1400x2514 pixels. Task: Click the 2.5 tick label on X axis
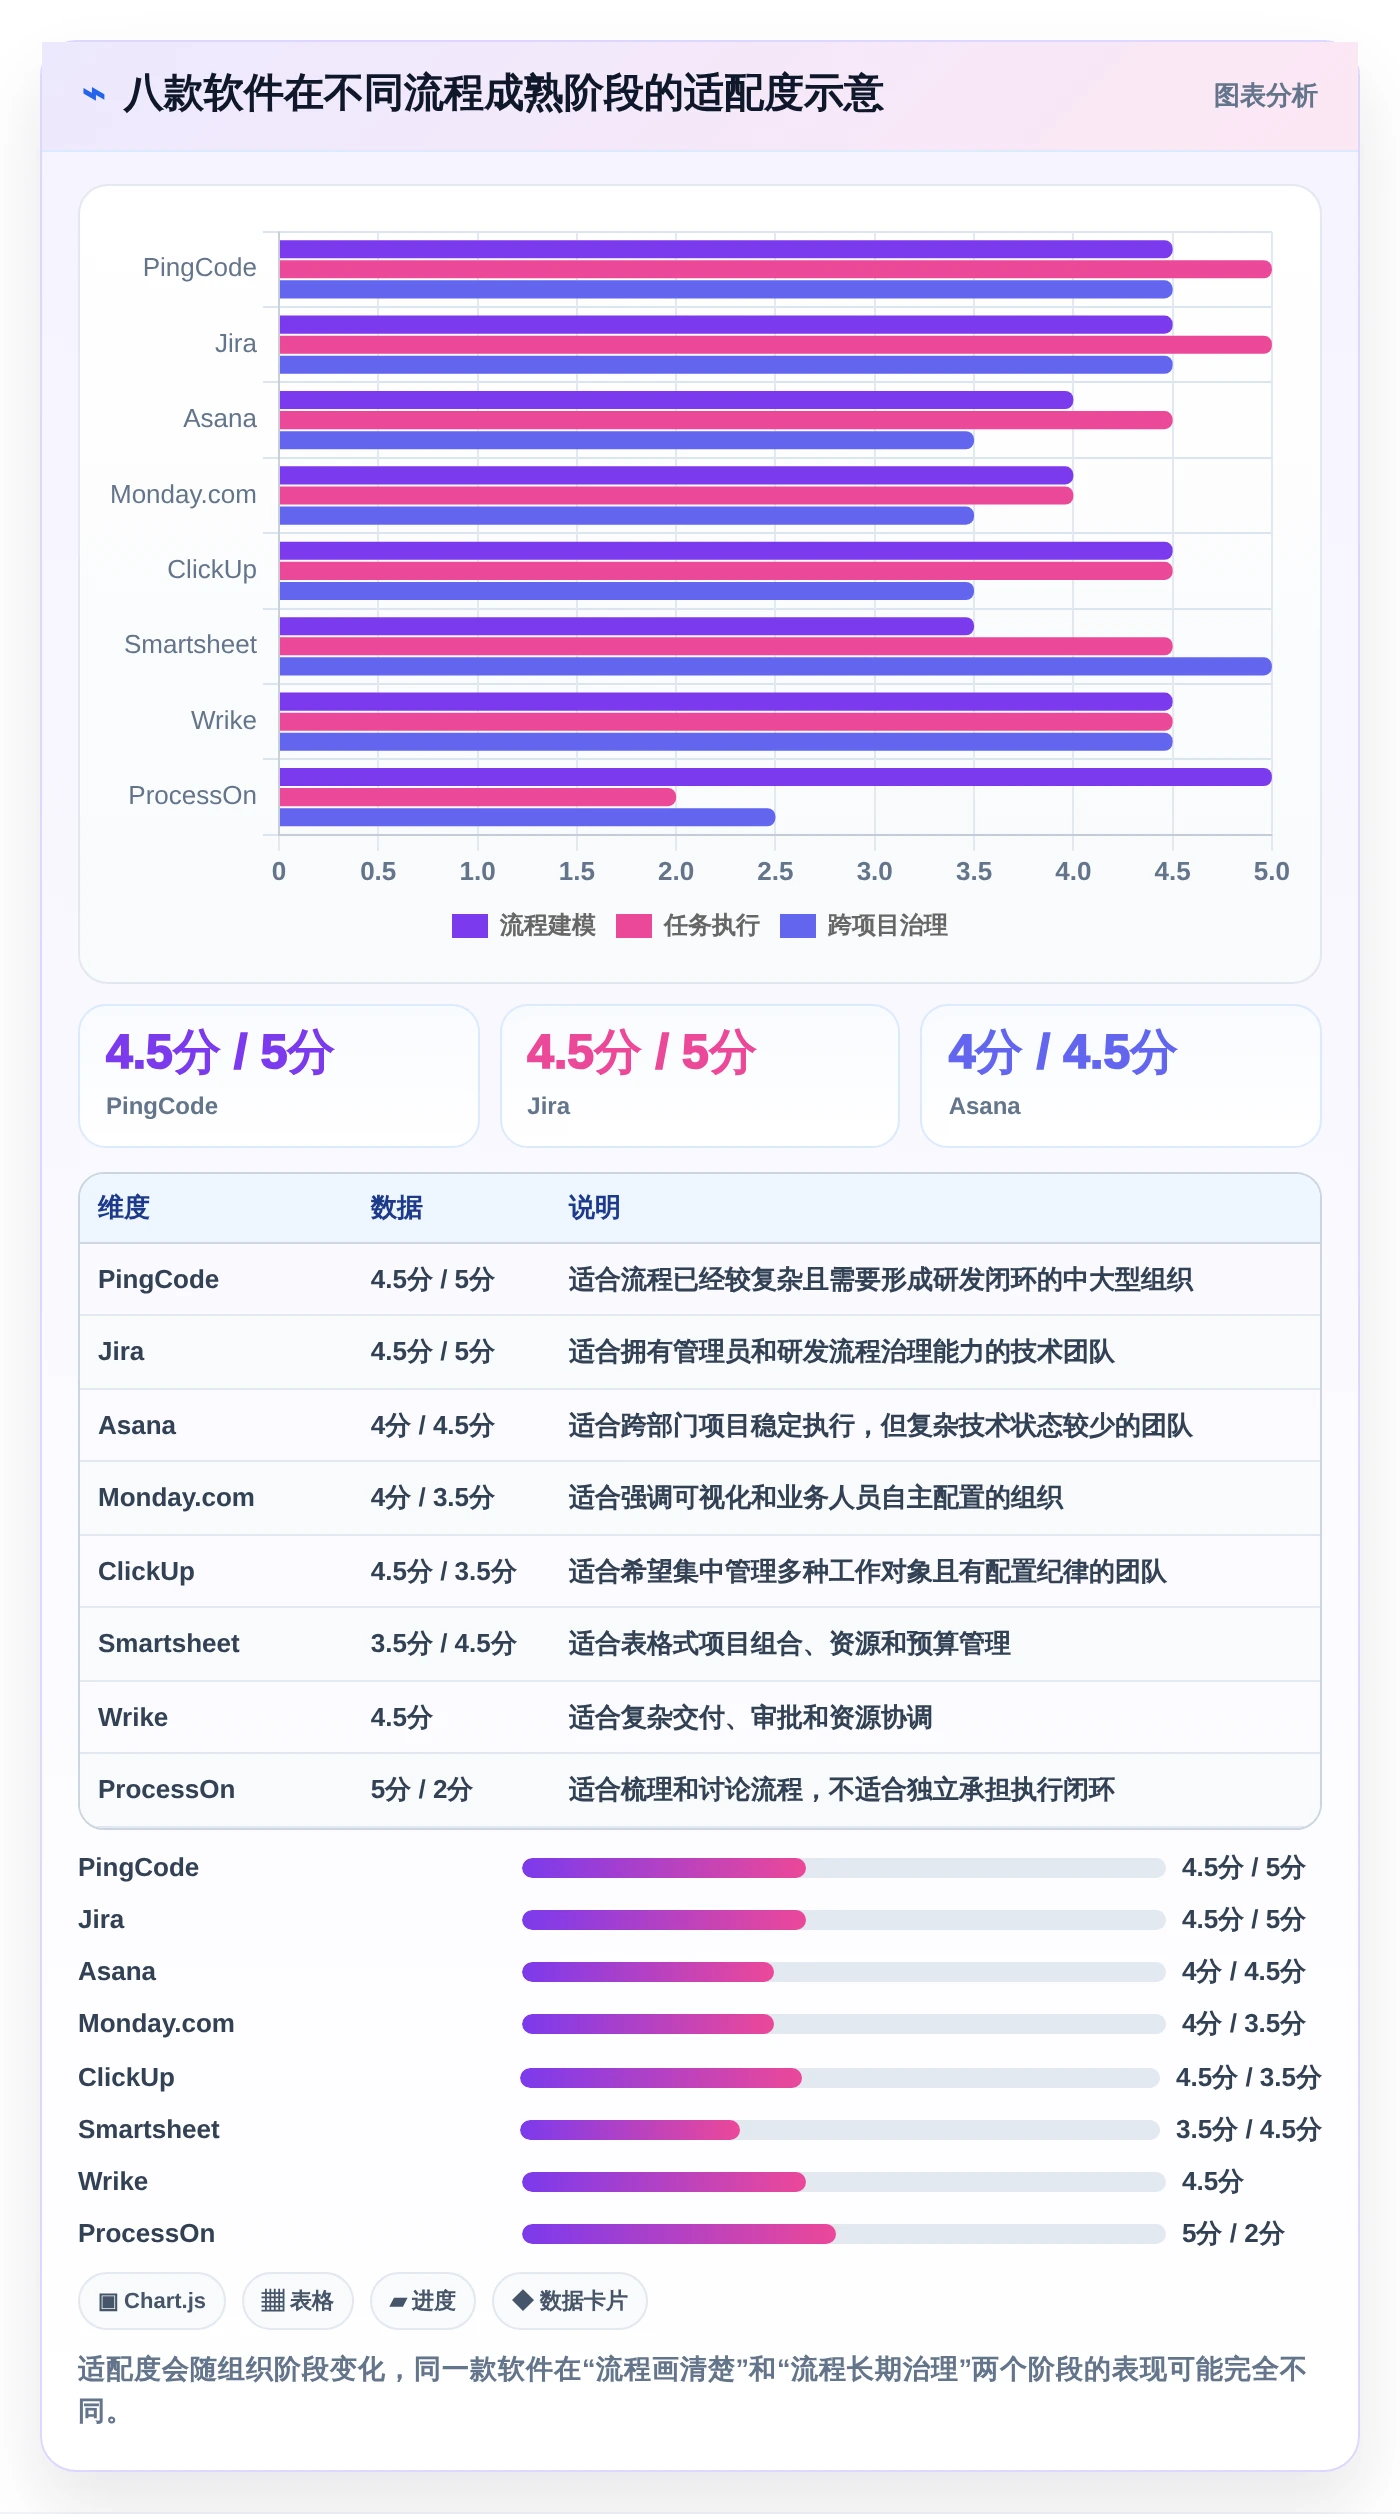pos(775,872)
